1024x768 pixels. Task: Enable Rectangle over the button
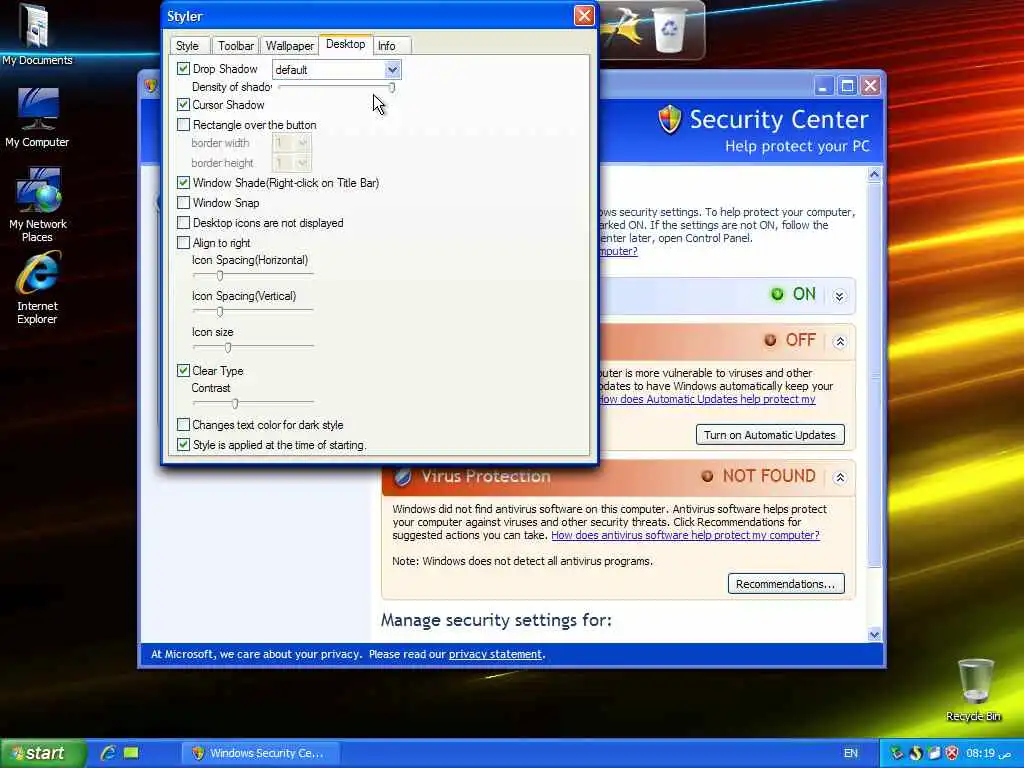pyautogui.click(x=184, y=125)
